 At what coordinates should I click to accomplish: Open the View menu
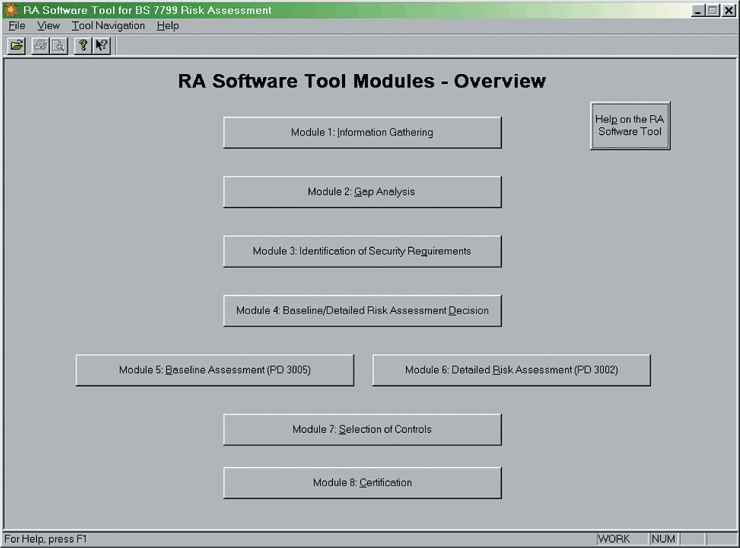[x=48, y=26]
